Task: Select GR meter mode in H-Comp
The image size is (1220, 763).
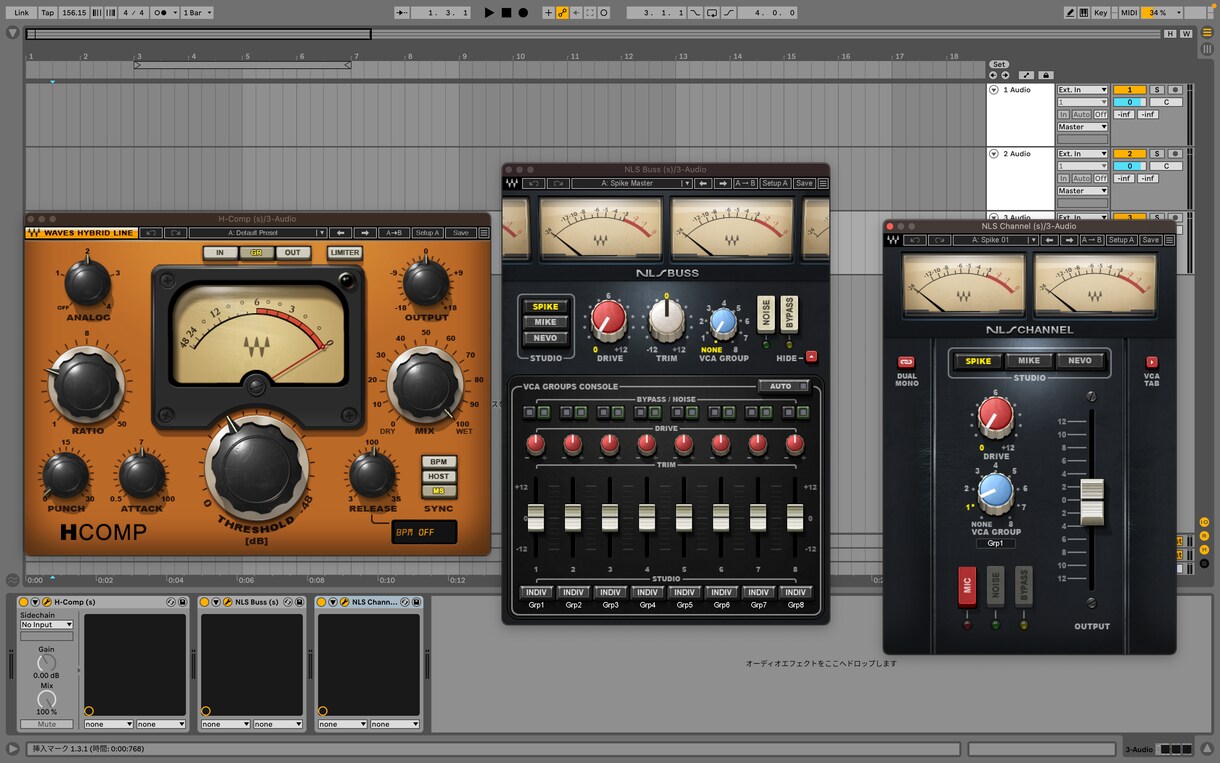Action: (x=256, y=253)
